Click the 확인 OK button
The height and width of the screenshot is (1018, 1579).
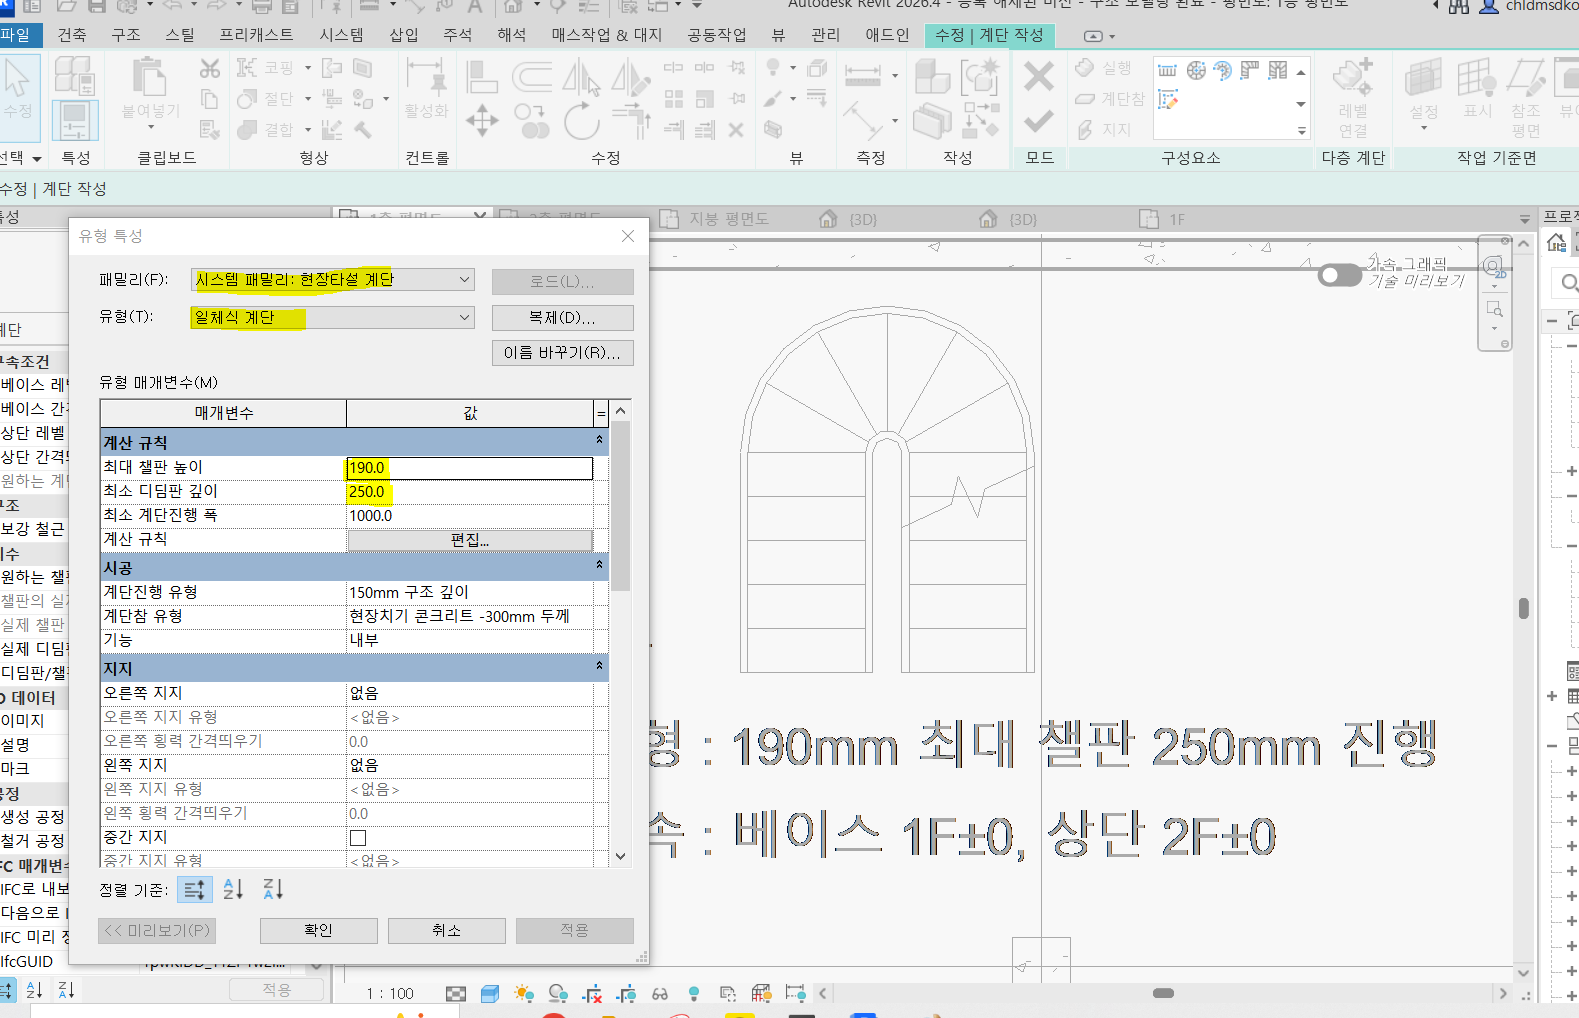coord(318,930)
